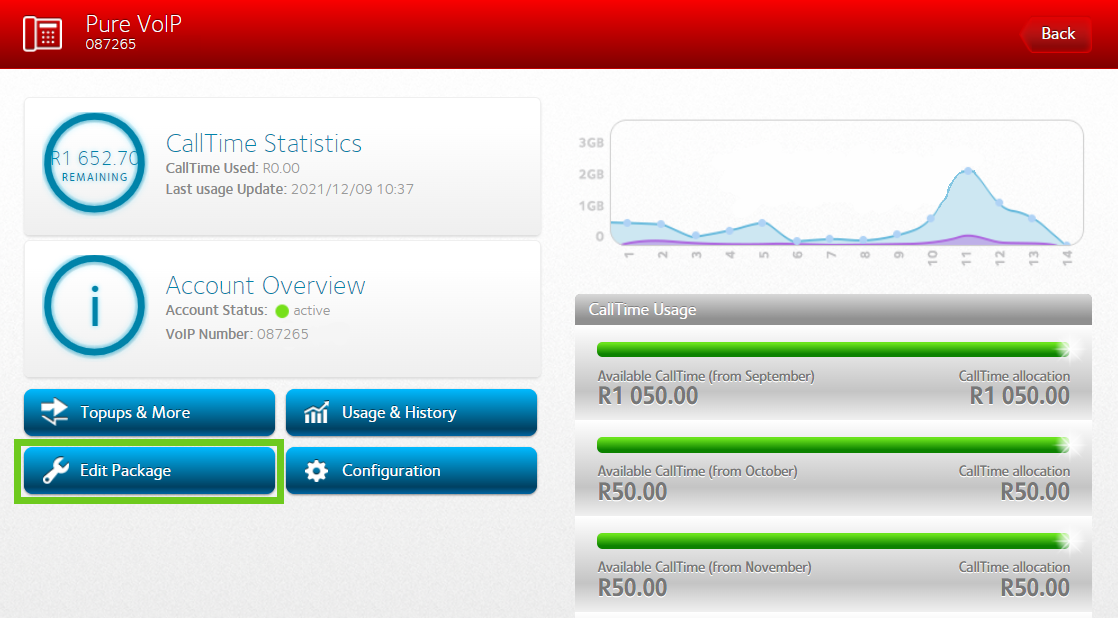Screen dimensions: 1118x618
Task: Click the wrench icon on Edit Package
Action: [54, 470]
